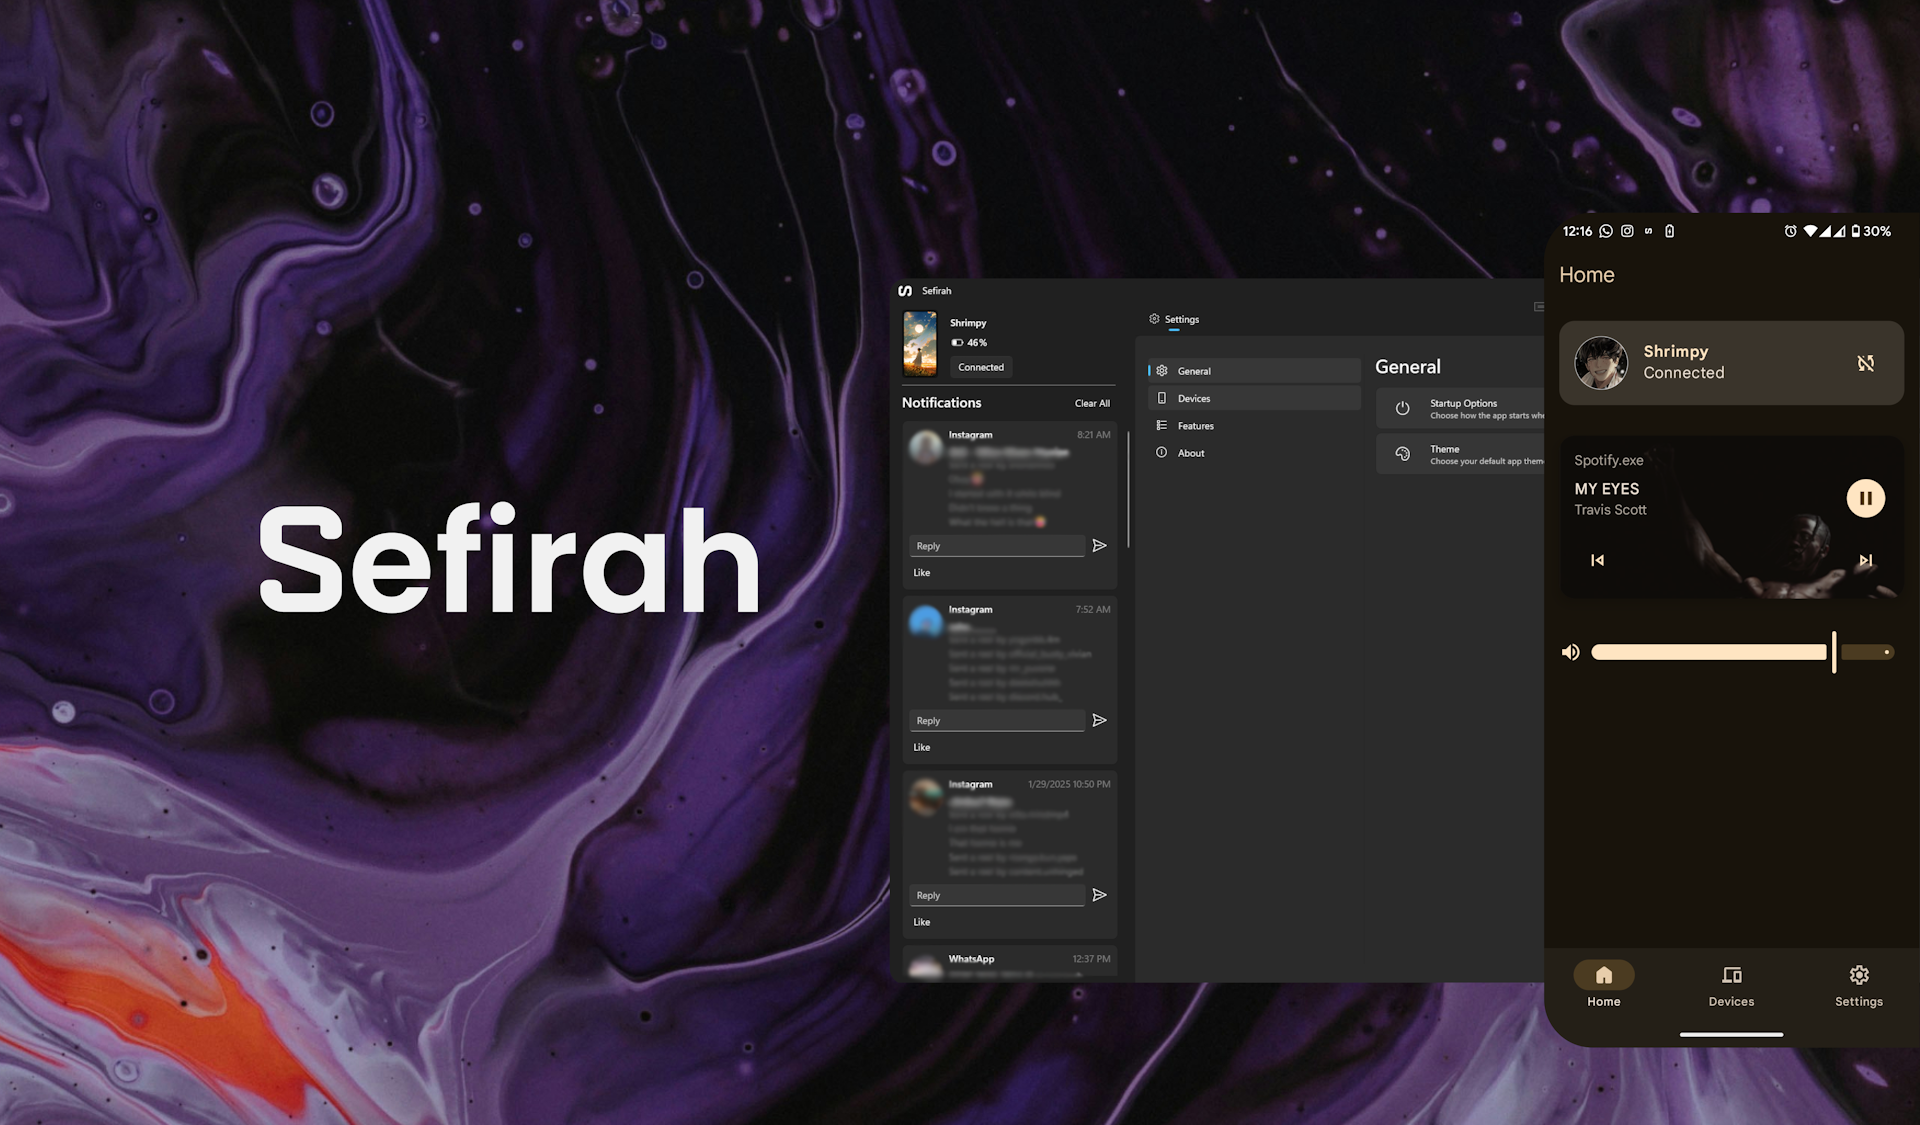Clear All notifications
1920x1125 pixels.
(x=1092, y=403)
